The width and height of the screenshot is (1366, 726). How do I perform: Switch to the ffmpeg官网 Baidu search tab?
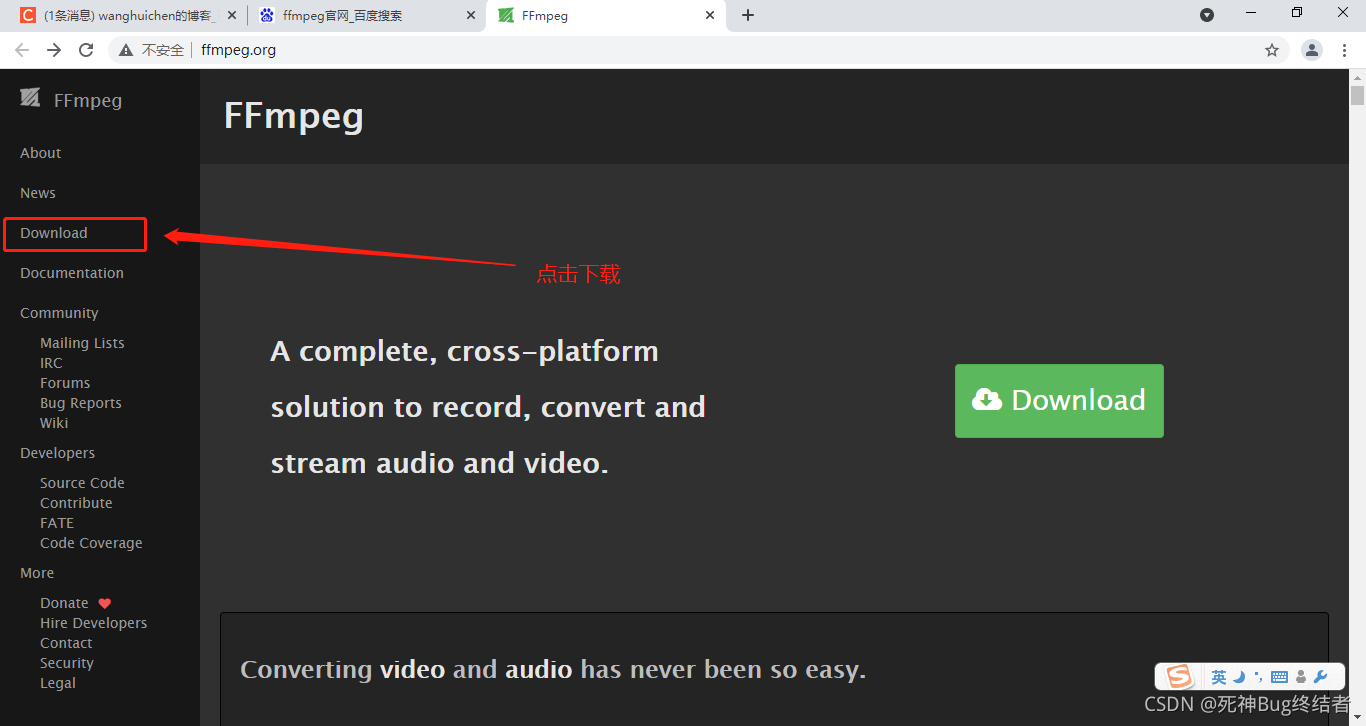pyautogui.click(x=367, y=15)
